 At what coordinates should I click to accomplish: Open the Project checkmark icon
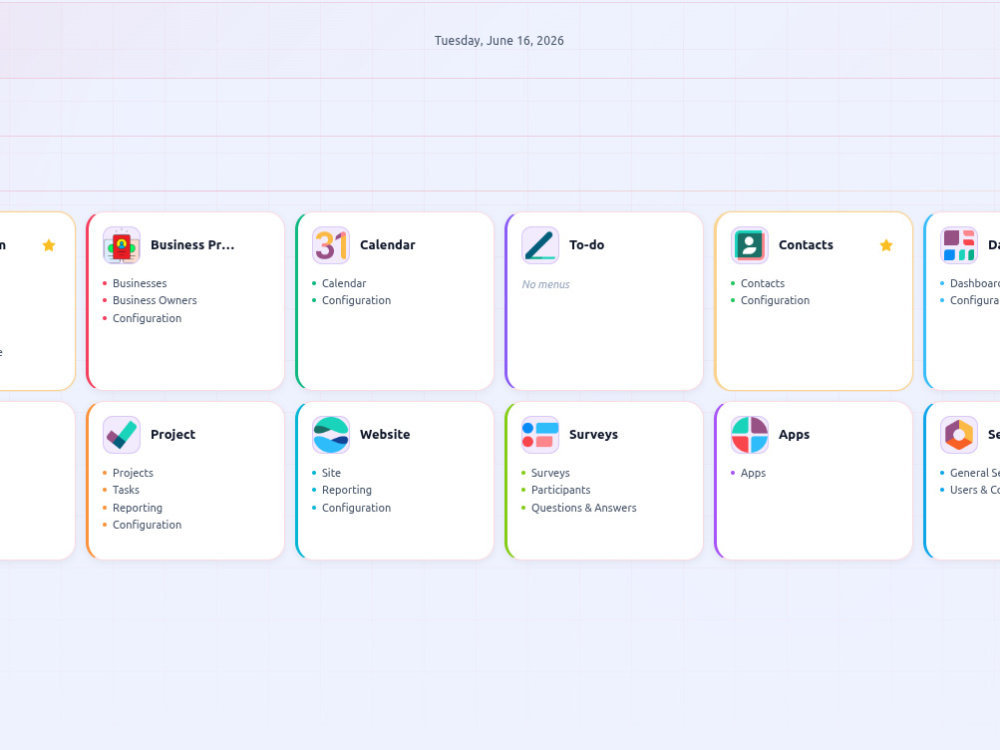coord(121,434)
